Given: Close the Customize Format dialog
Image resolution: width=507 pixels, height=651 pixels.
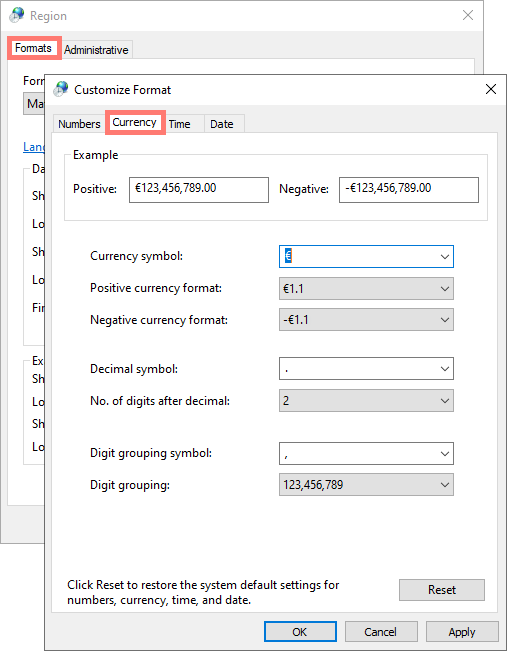Looking at the screenshot, I should coord(491,89).
